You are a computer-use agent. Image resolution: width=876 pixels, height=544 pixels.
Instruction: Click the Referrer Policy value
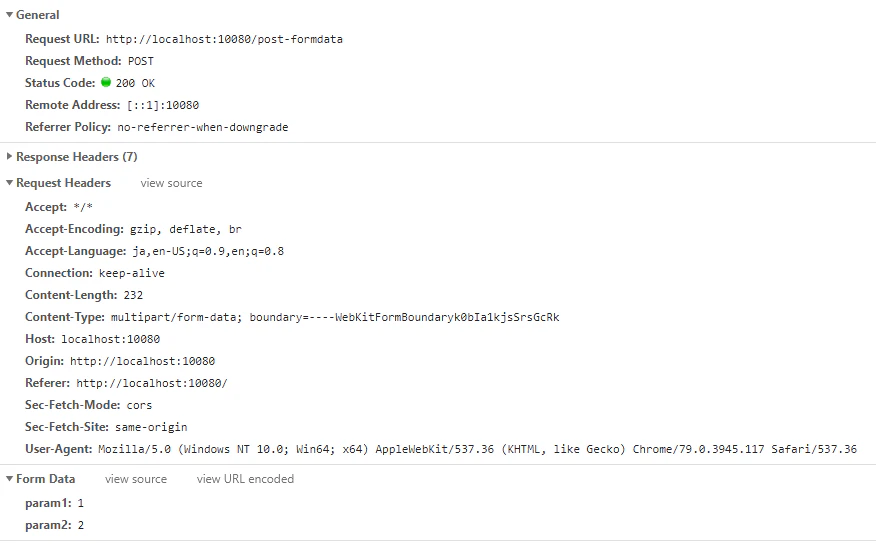tap(203, 127)
